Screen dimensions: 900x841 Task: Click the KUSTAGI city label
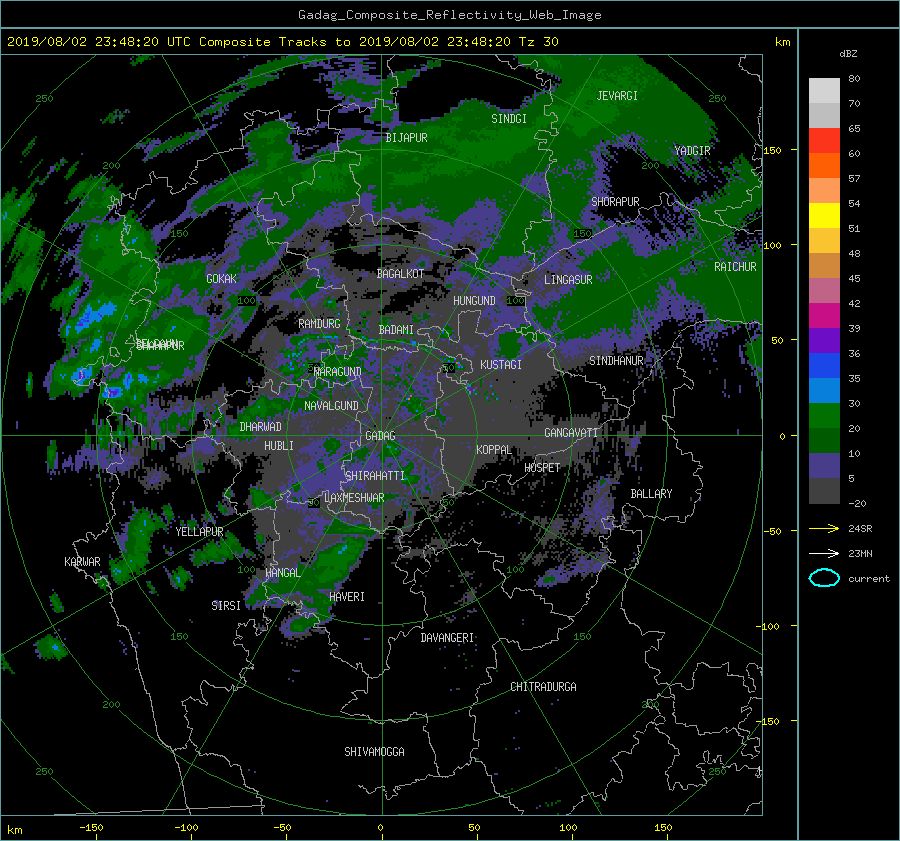pyautogui.click(x=501, y=365)
